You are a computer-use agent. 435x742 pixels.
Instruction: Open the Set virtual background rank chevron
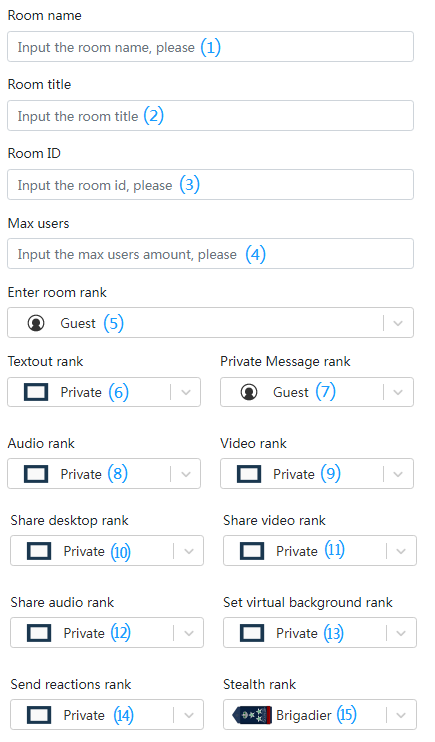401,633
